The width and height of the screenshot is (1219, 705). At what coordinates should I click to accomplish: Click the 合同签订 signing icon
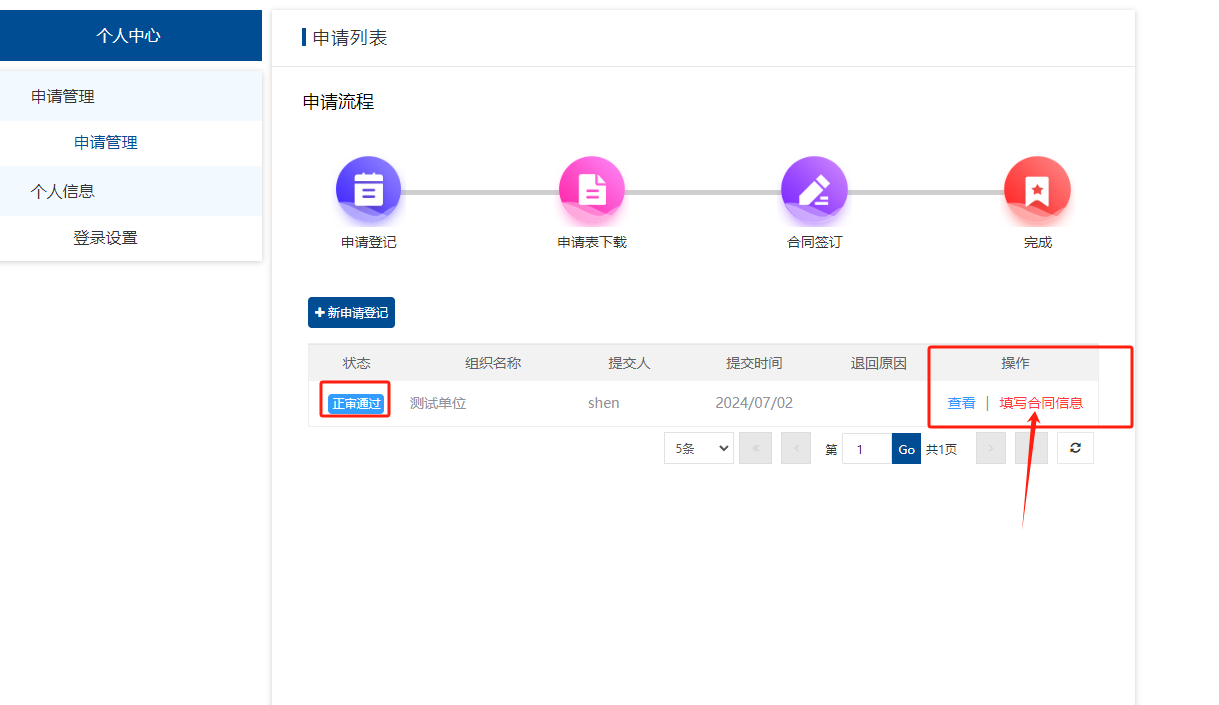814,189
